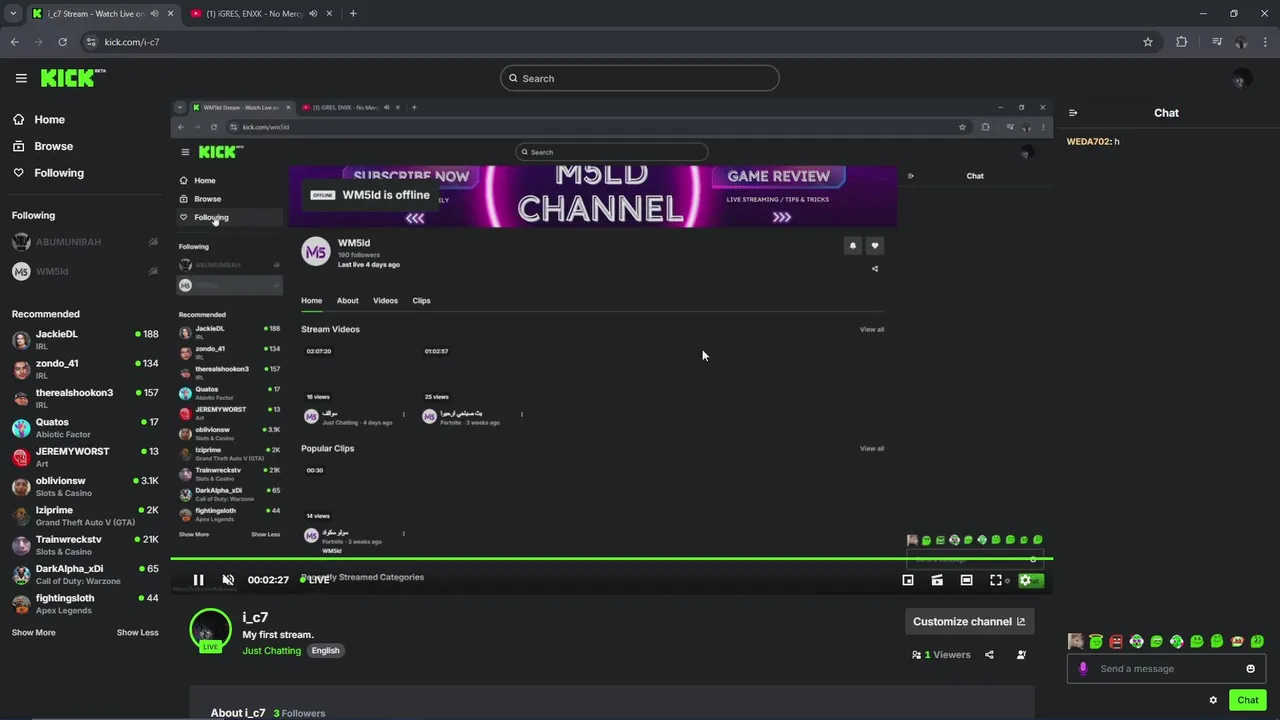
Task: Open recommended channel JEREMYWORST
Action: [x=85, y=457]
